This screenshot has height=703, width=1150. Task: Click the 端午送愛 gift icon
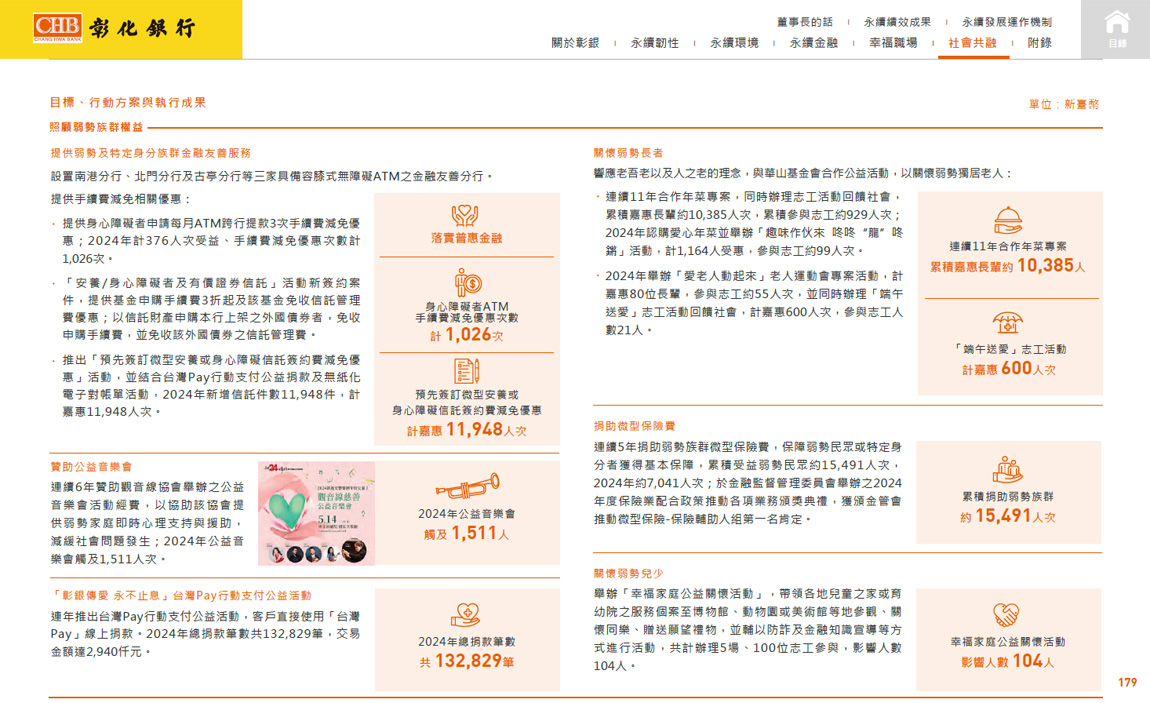1008,323
